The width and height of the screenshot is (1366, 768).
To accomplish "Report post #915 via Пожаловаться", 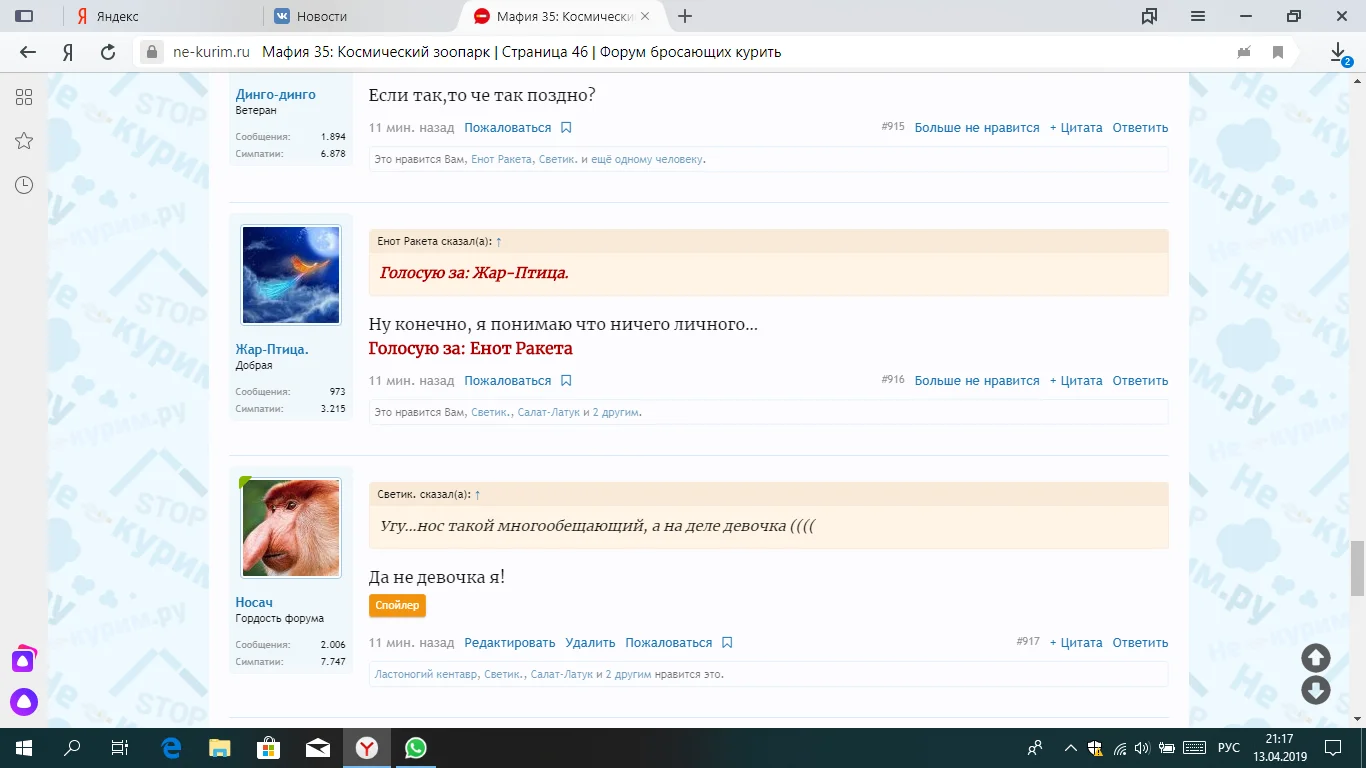I will point(507,128).
